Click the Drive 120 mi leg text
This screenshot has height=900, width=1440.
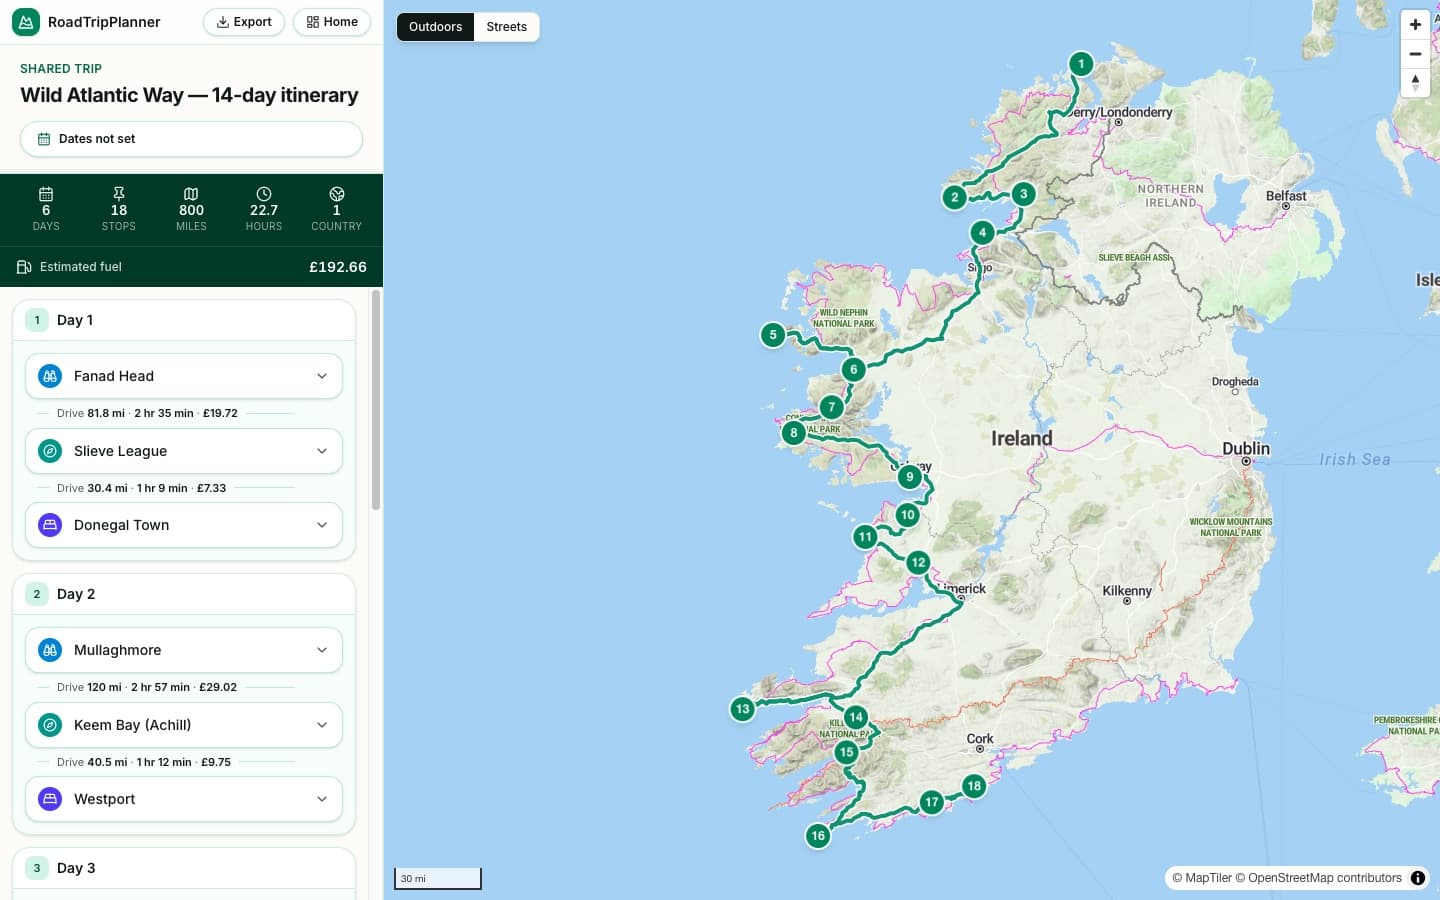tap(147, 687)
